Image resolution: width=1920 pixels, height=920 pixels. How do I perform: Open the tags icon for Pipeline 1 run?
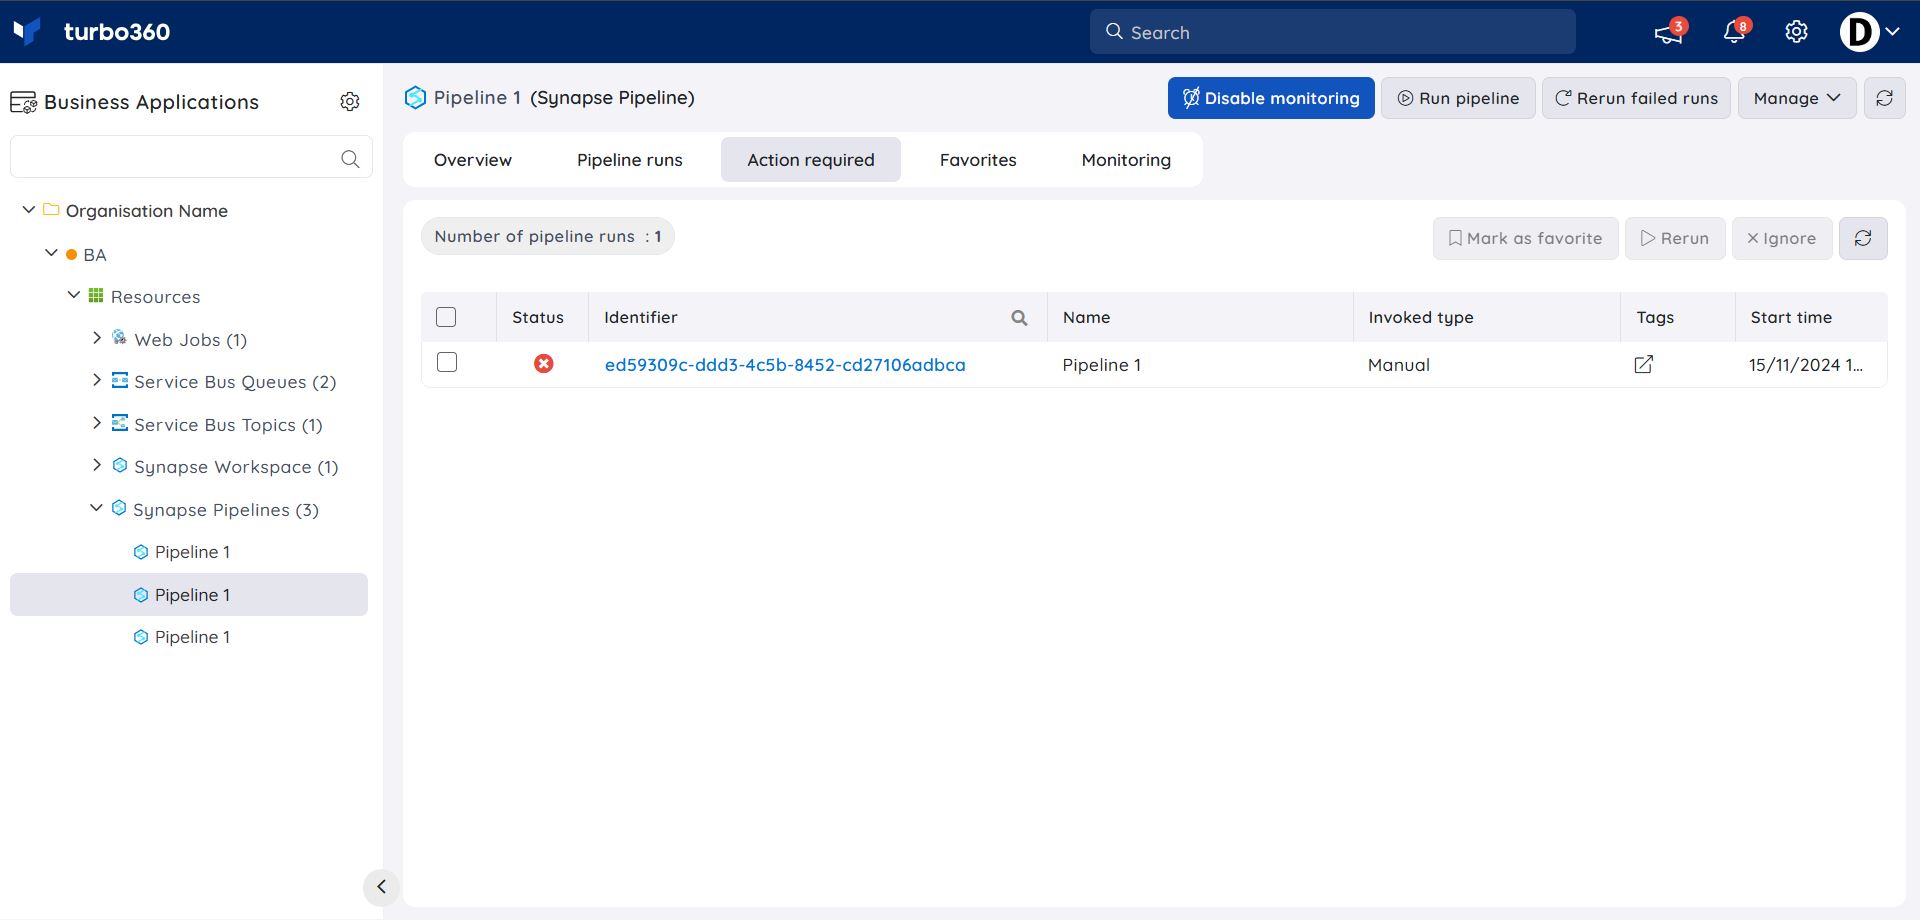pyautogui.click(x=1643, y=364)
